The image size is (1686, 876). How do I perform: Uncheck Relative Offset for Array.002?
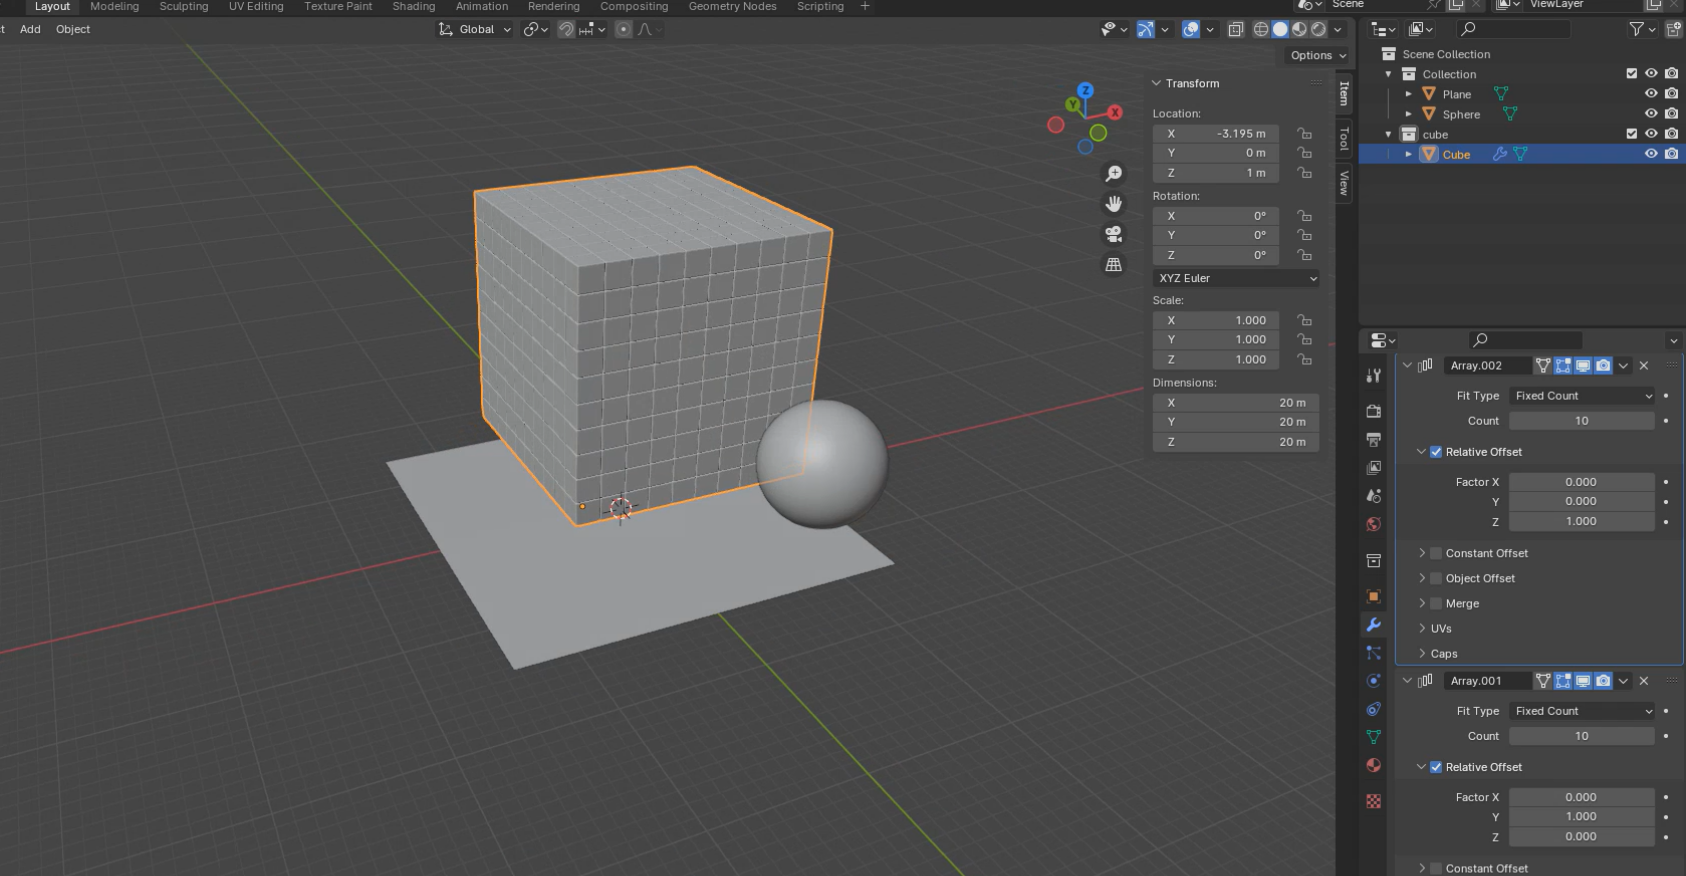(1436, 452)
